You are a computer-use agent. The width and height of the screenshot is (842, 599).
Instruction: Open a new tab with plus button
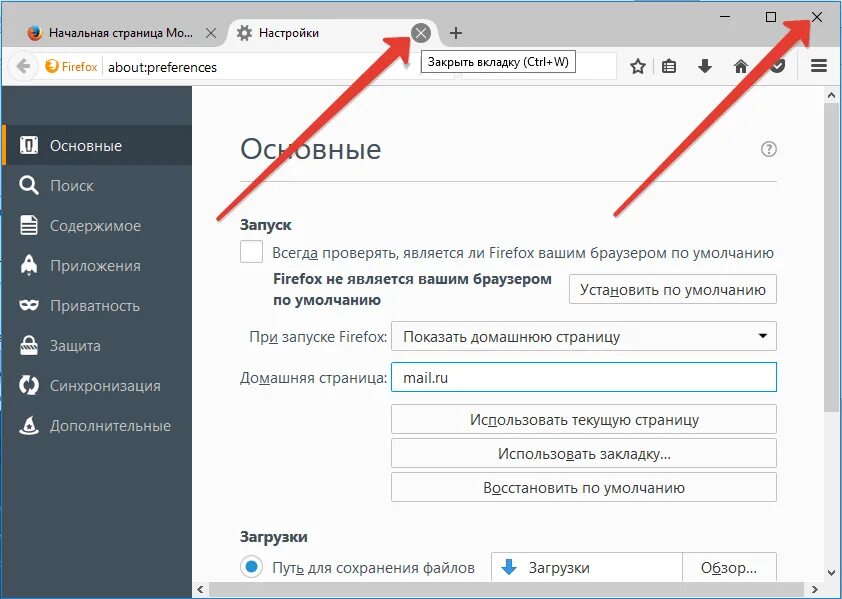point(455,33)
